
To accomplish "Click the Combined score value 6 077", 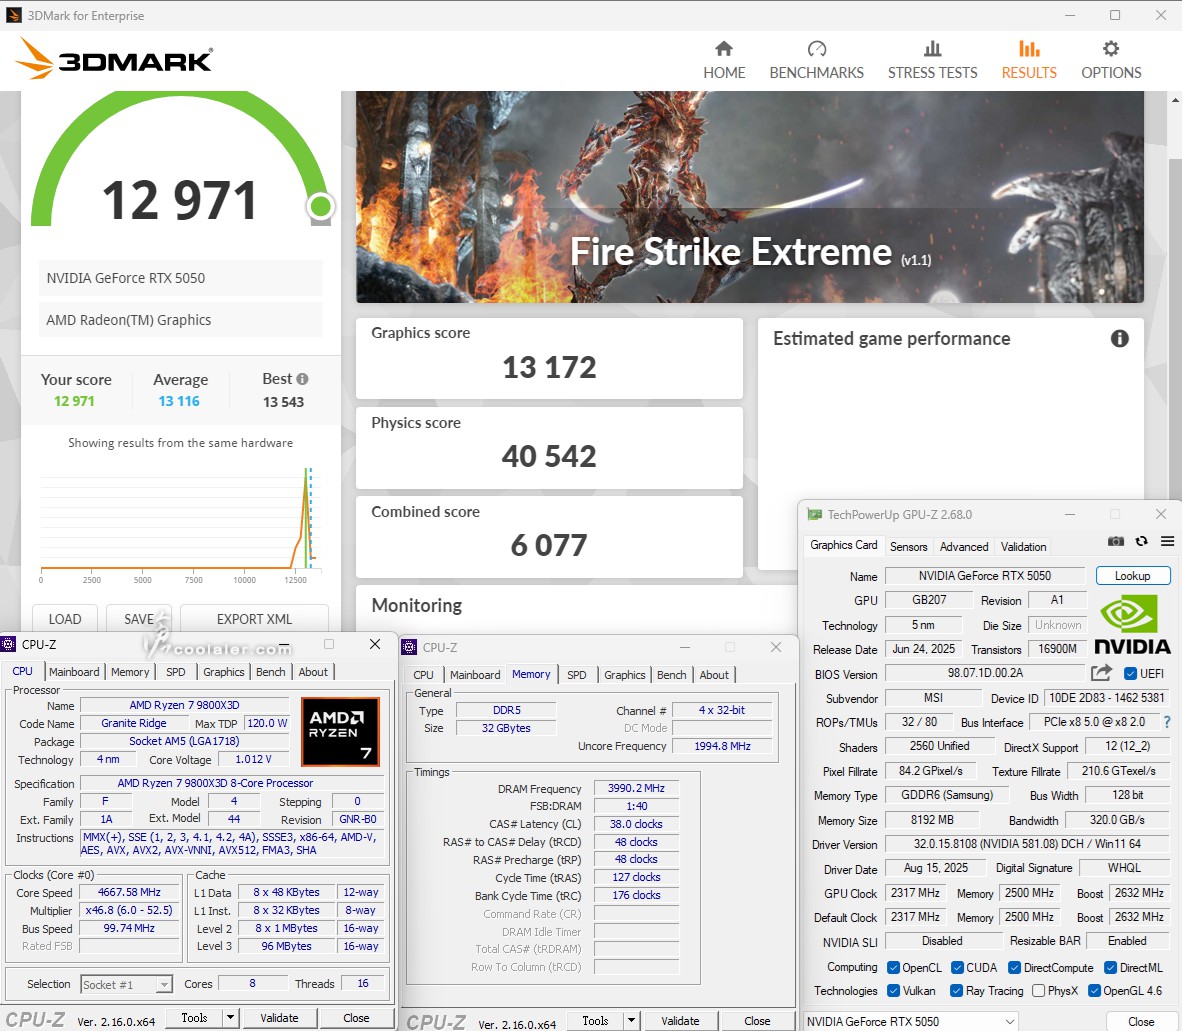I will tap(549, 545).
